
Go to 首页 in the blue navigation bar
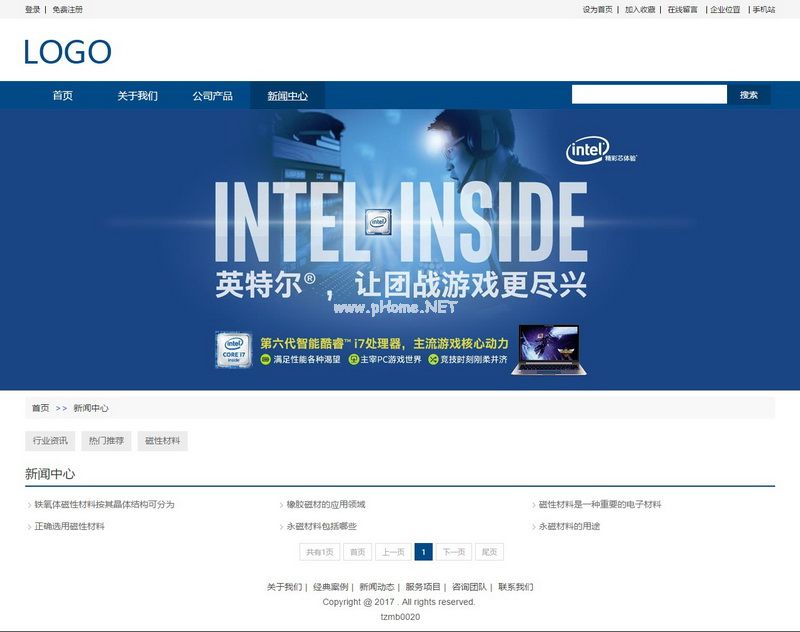tap(63, 95)
